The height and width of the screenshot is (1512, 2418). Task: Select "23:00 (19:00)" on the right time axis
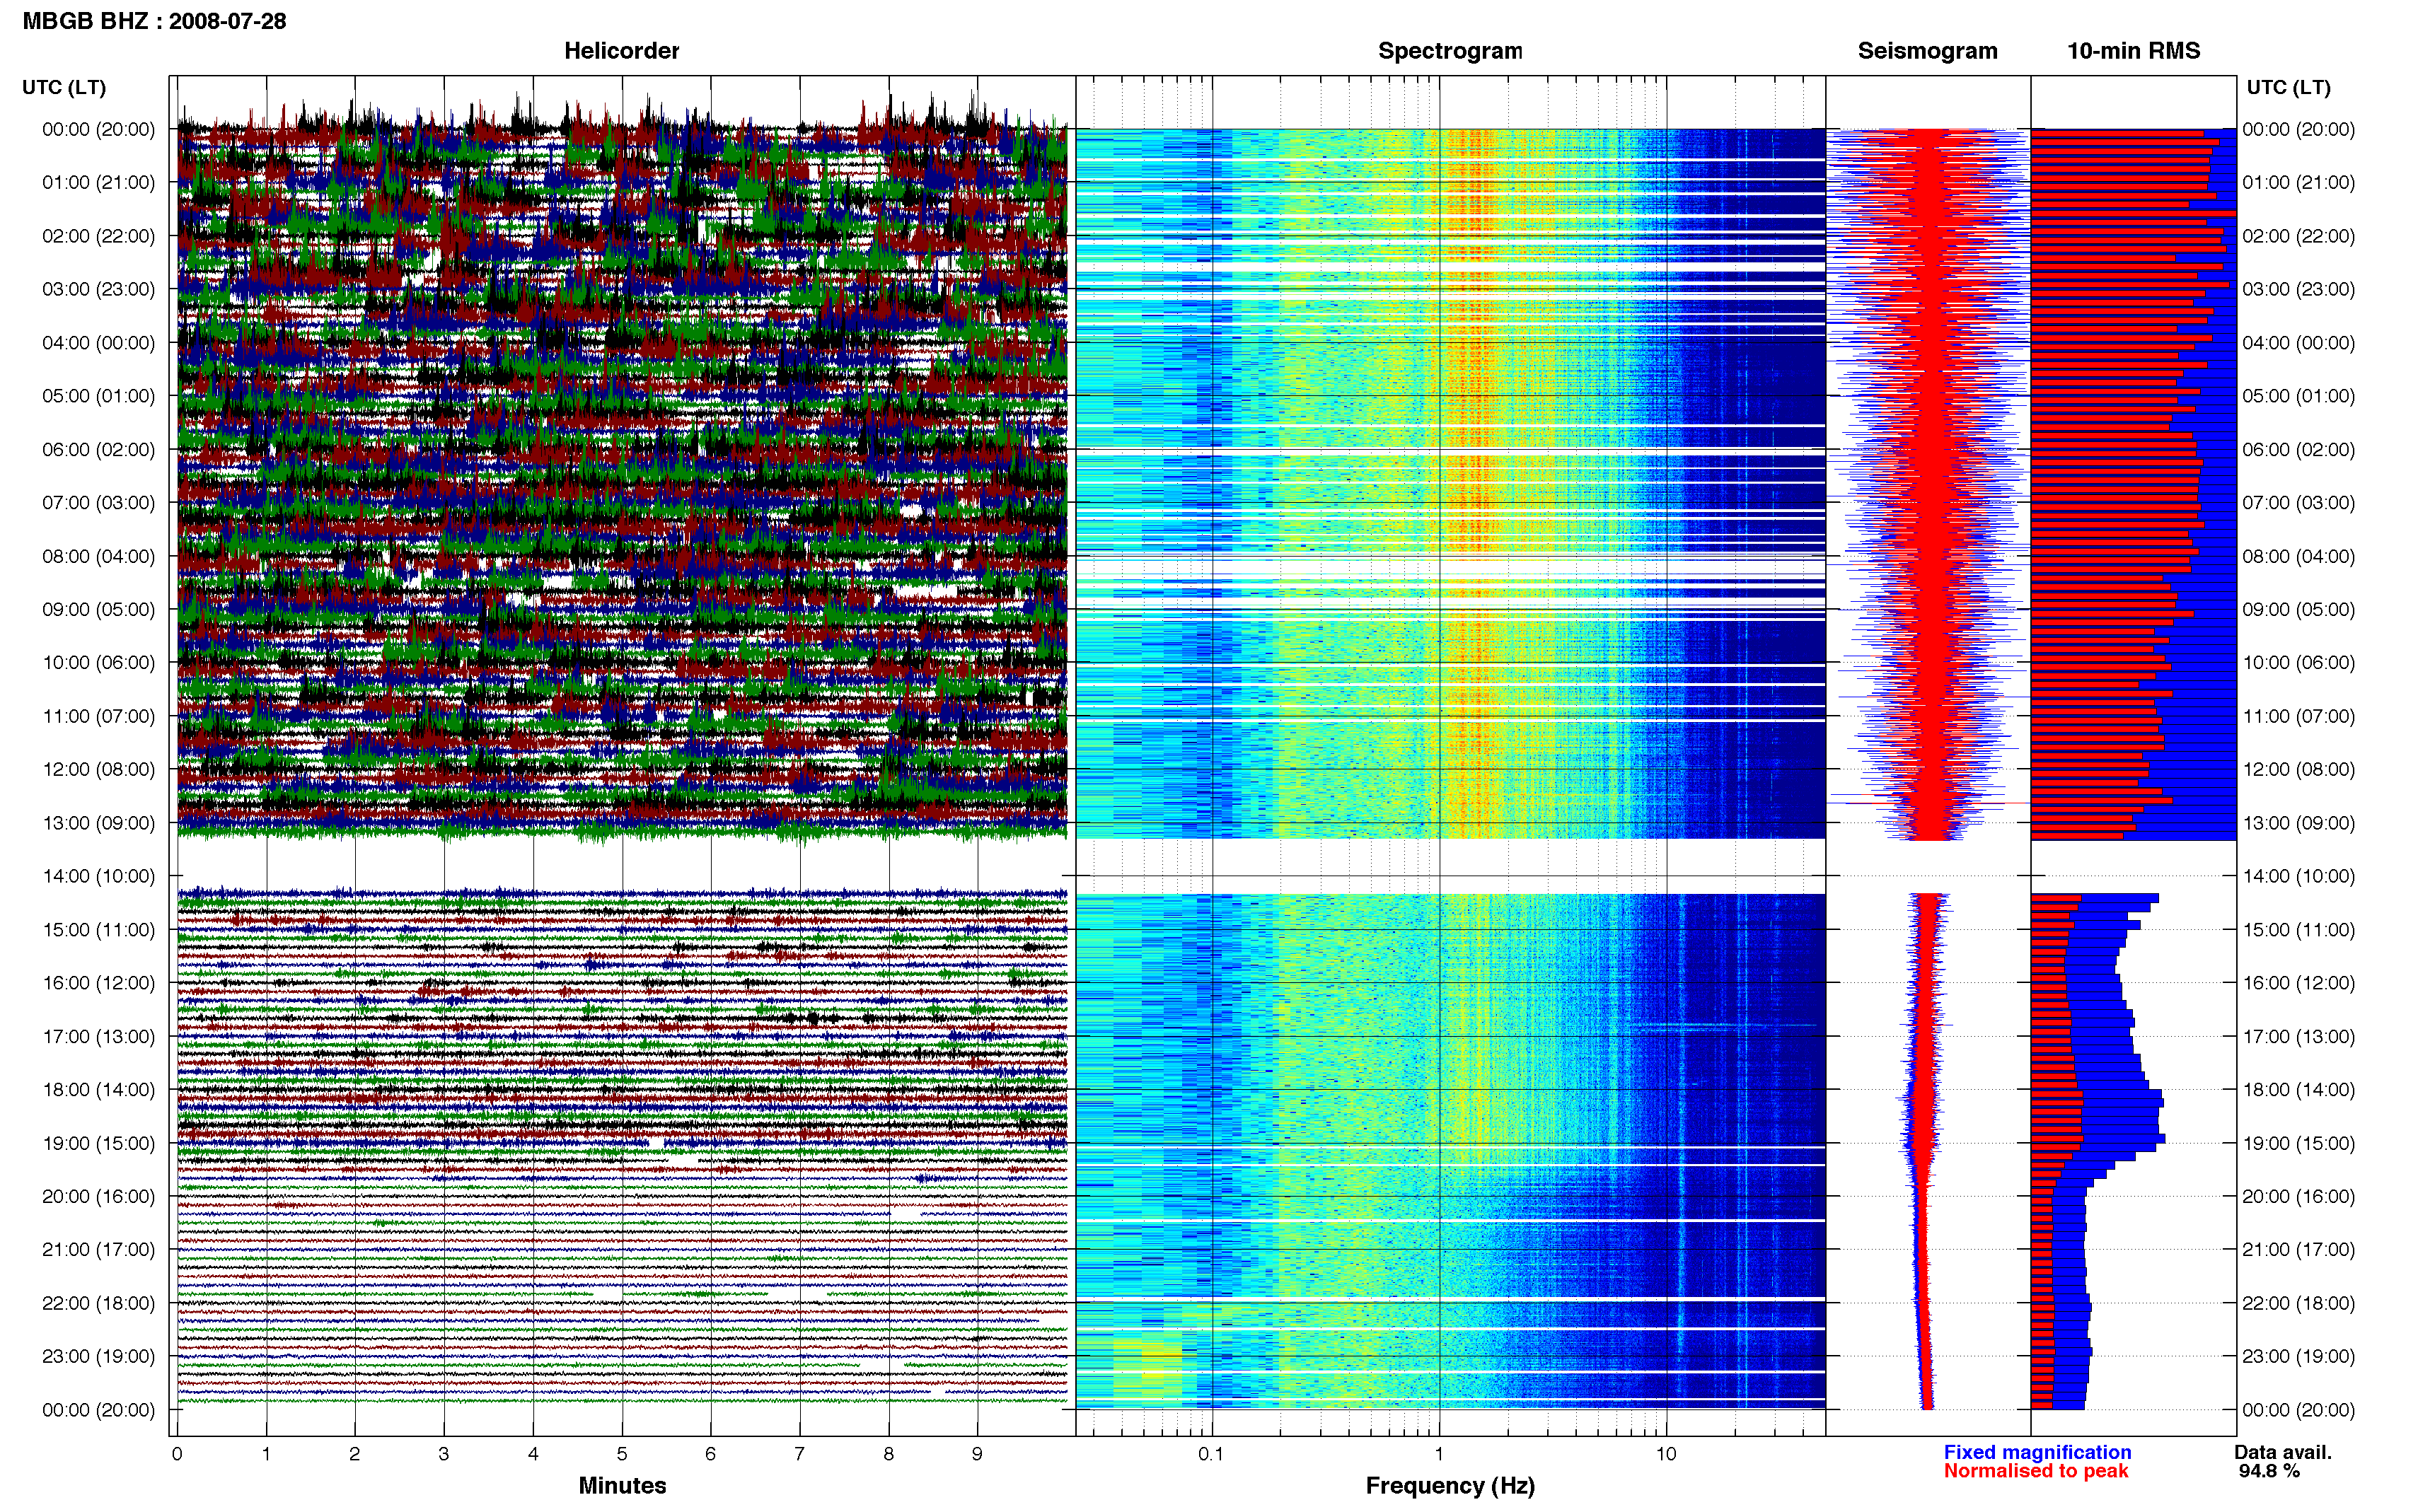tap(2298, 1357)
